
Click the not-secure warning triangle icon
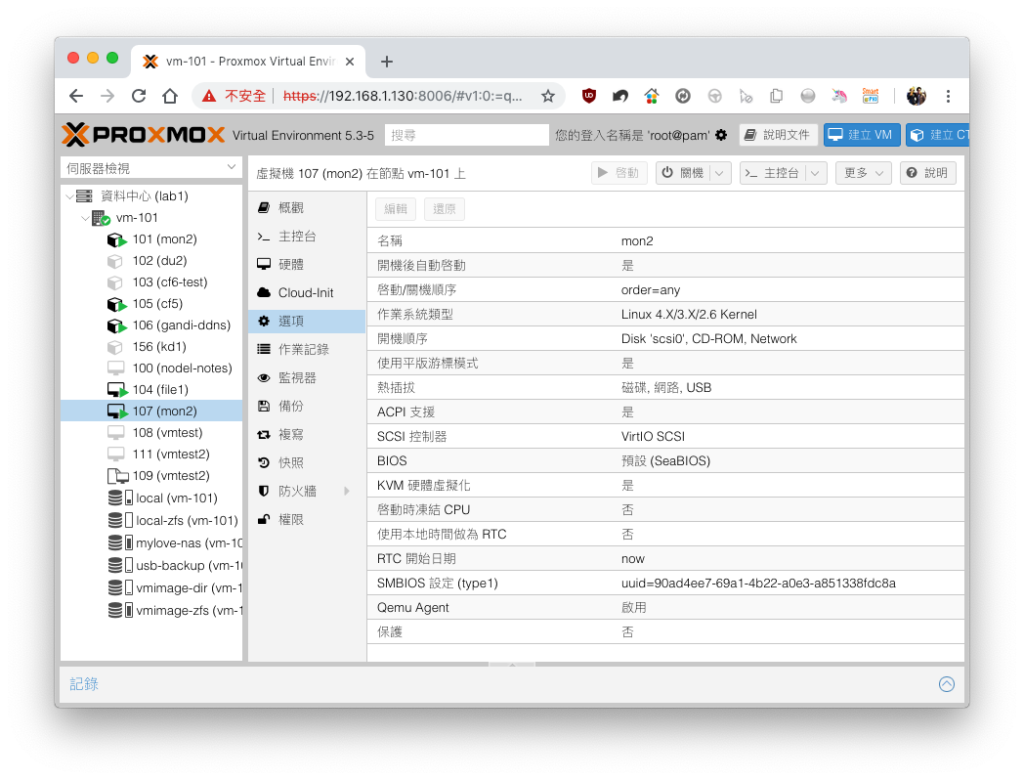tap(209, 96)
